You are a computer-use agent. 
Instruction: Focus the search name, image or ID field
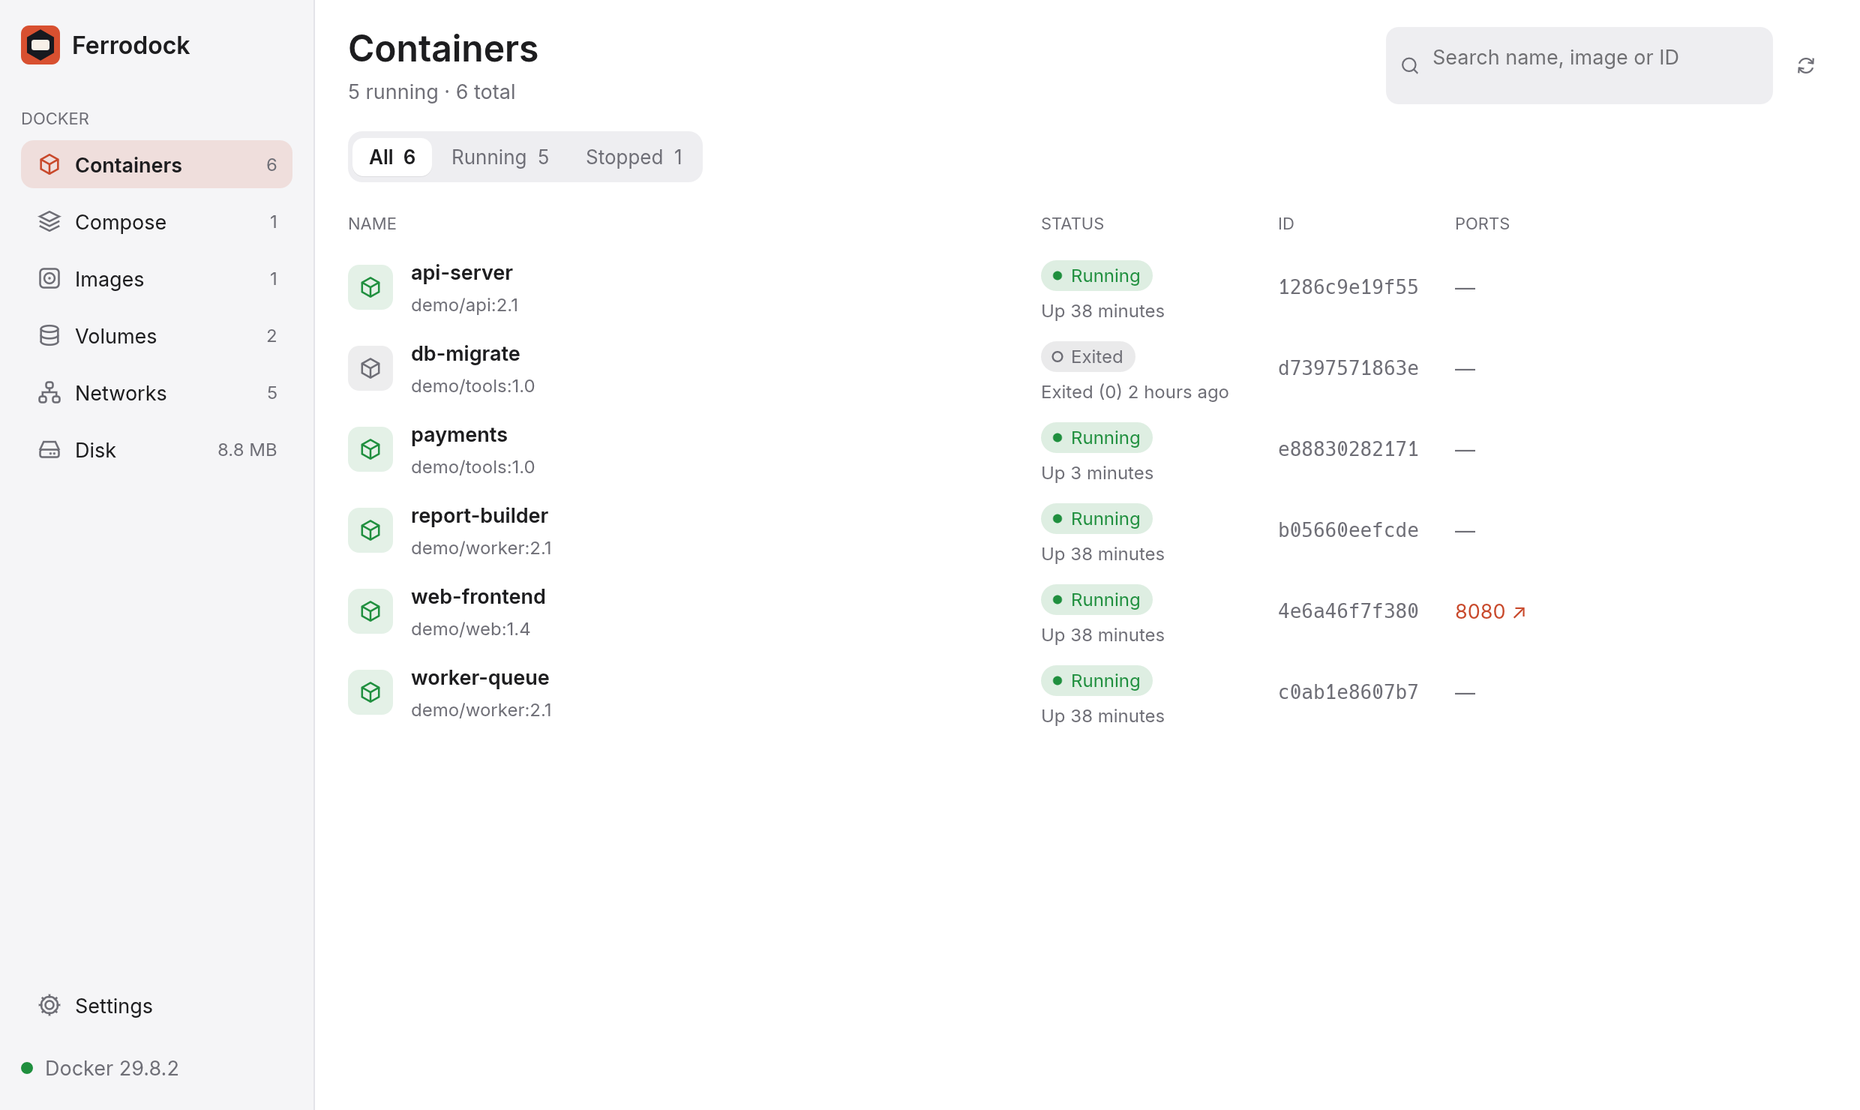[x=1579, y=65]
